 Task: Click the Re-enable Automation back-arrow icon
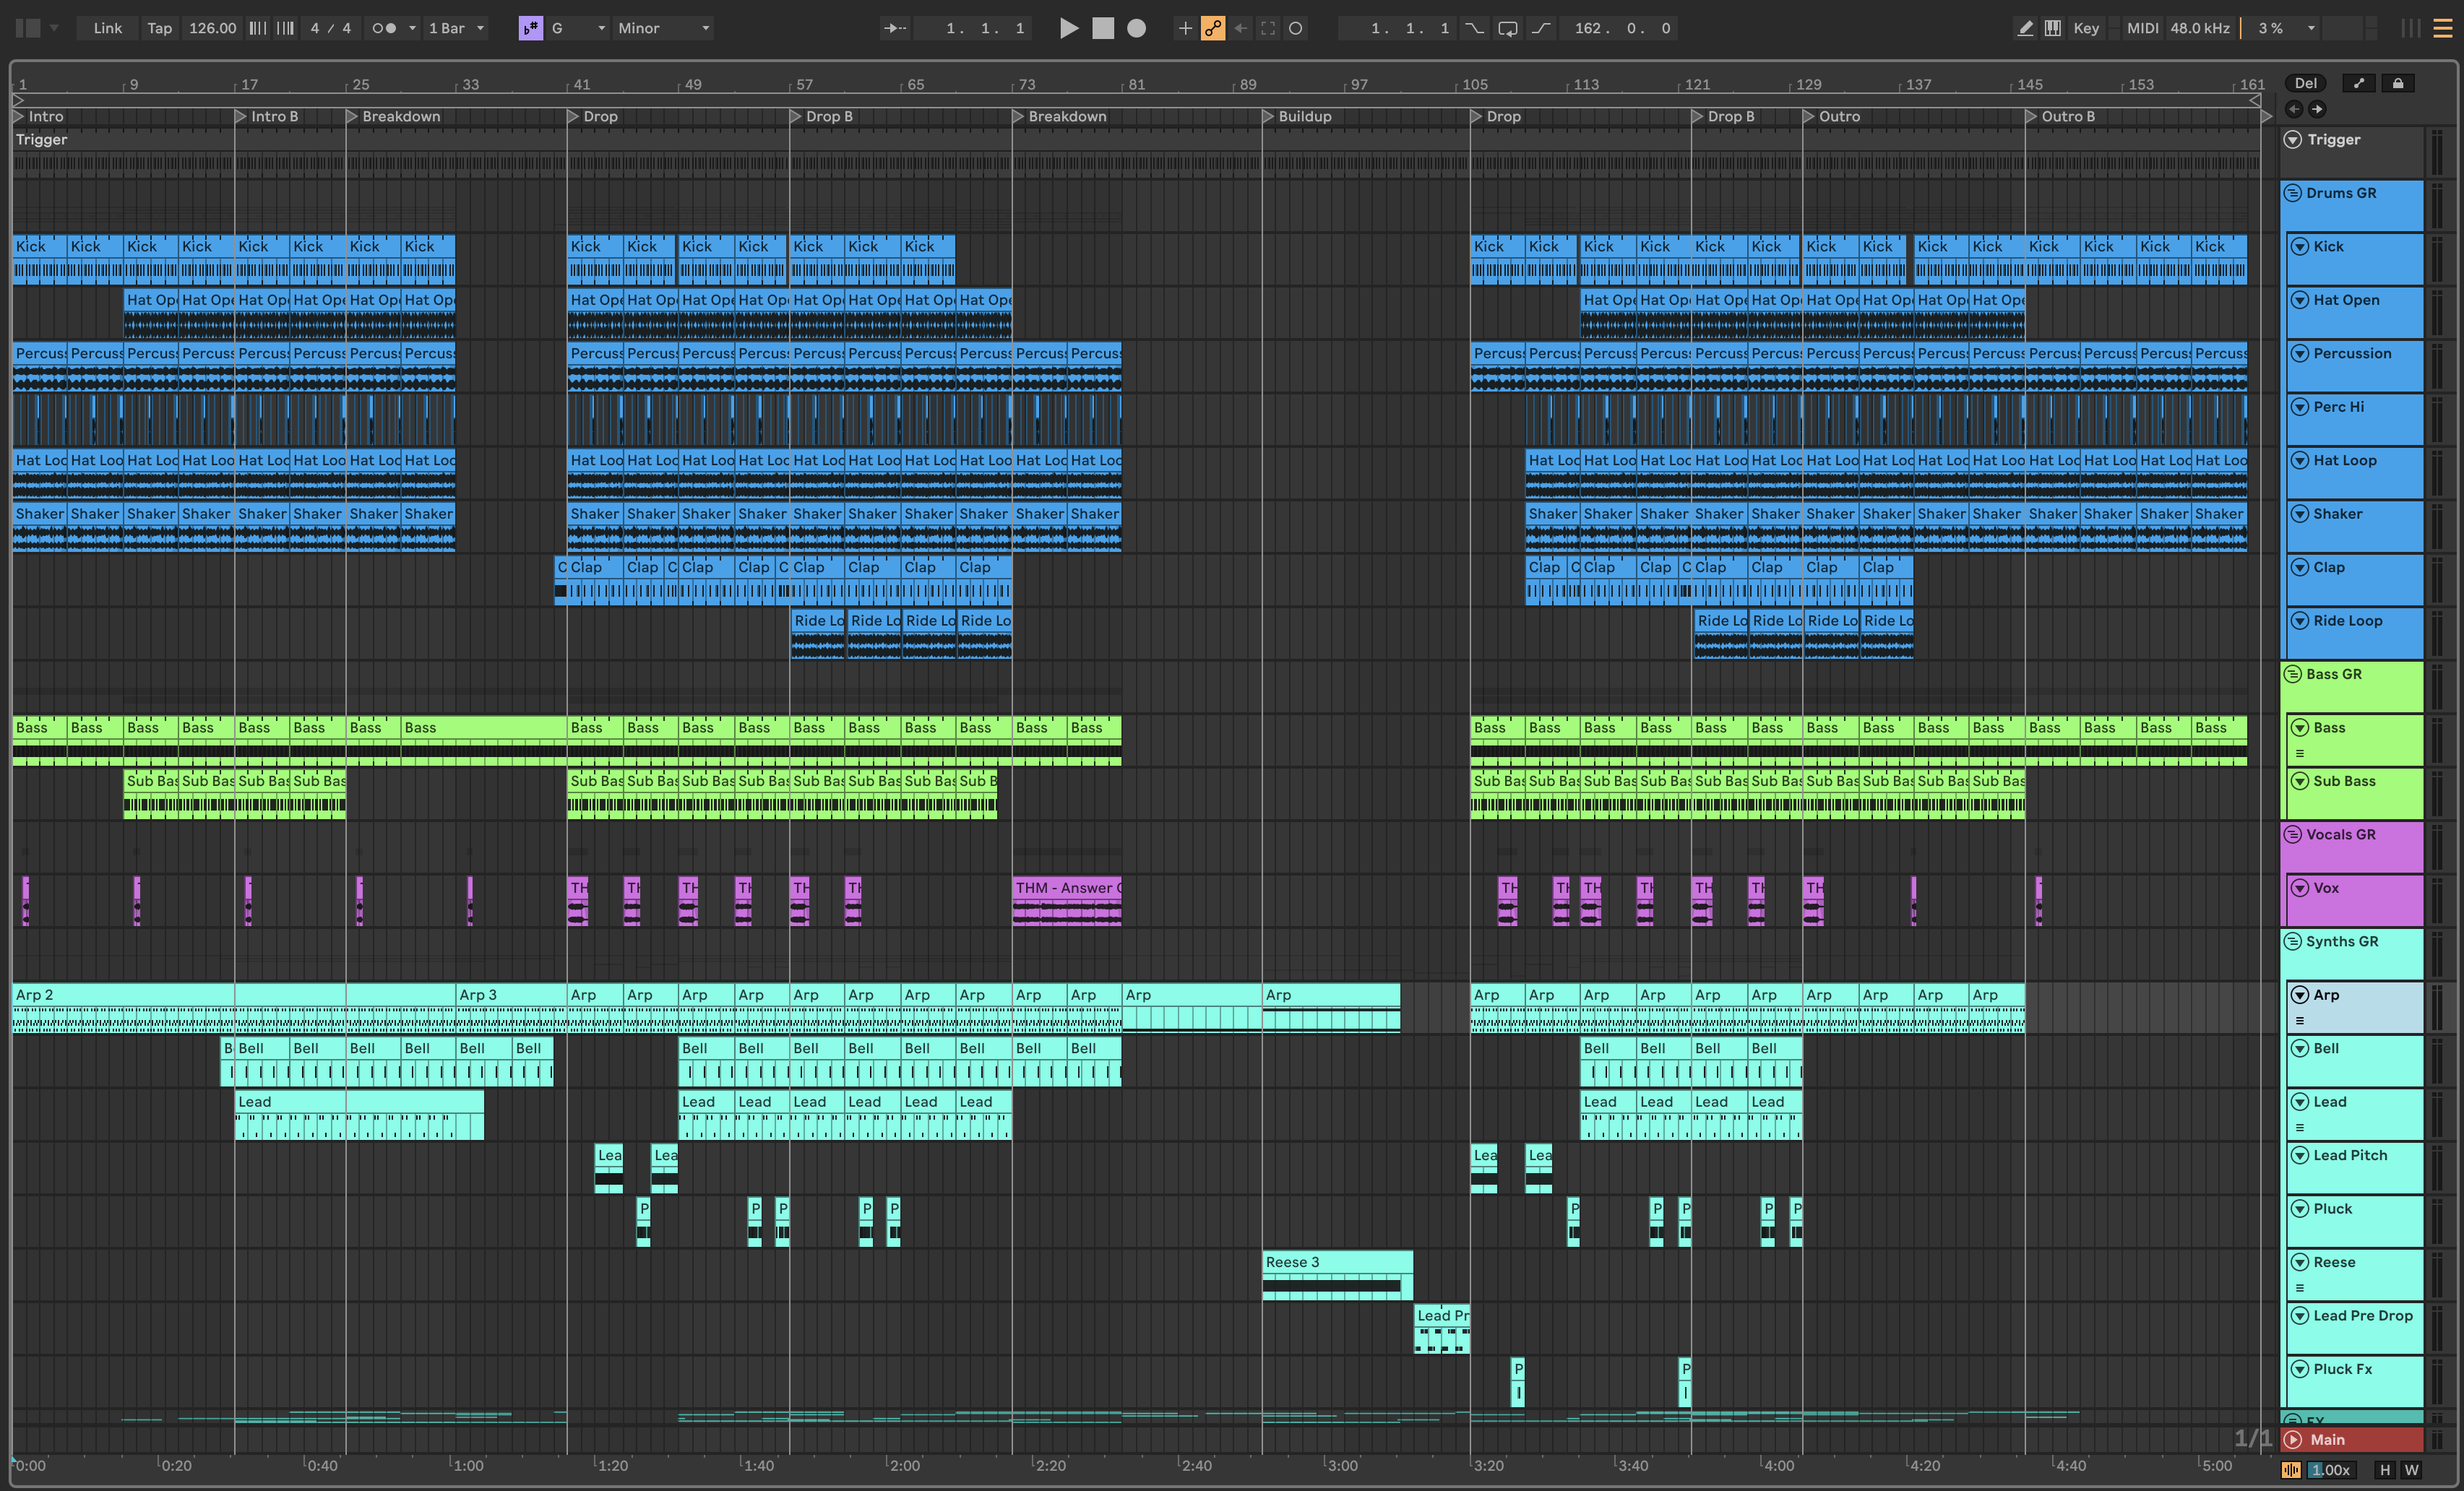pos(1241,28)
